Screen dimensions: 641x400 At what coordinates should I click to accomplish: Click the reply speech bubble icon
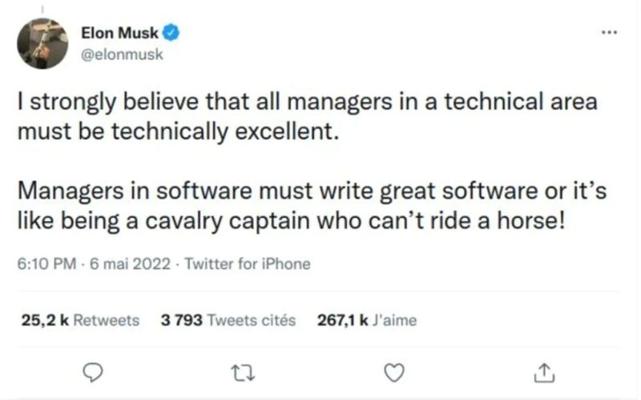click(x=92, y=372)
